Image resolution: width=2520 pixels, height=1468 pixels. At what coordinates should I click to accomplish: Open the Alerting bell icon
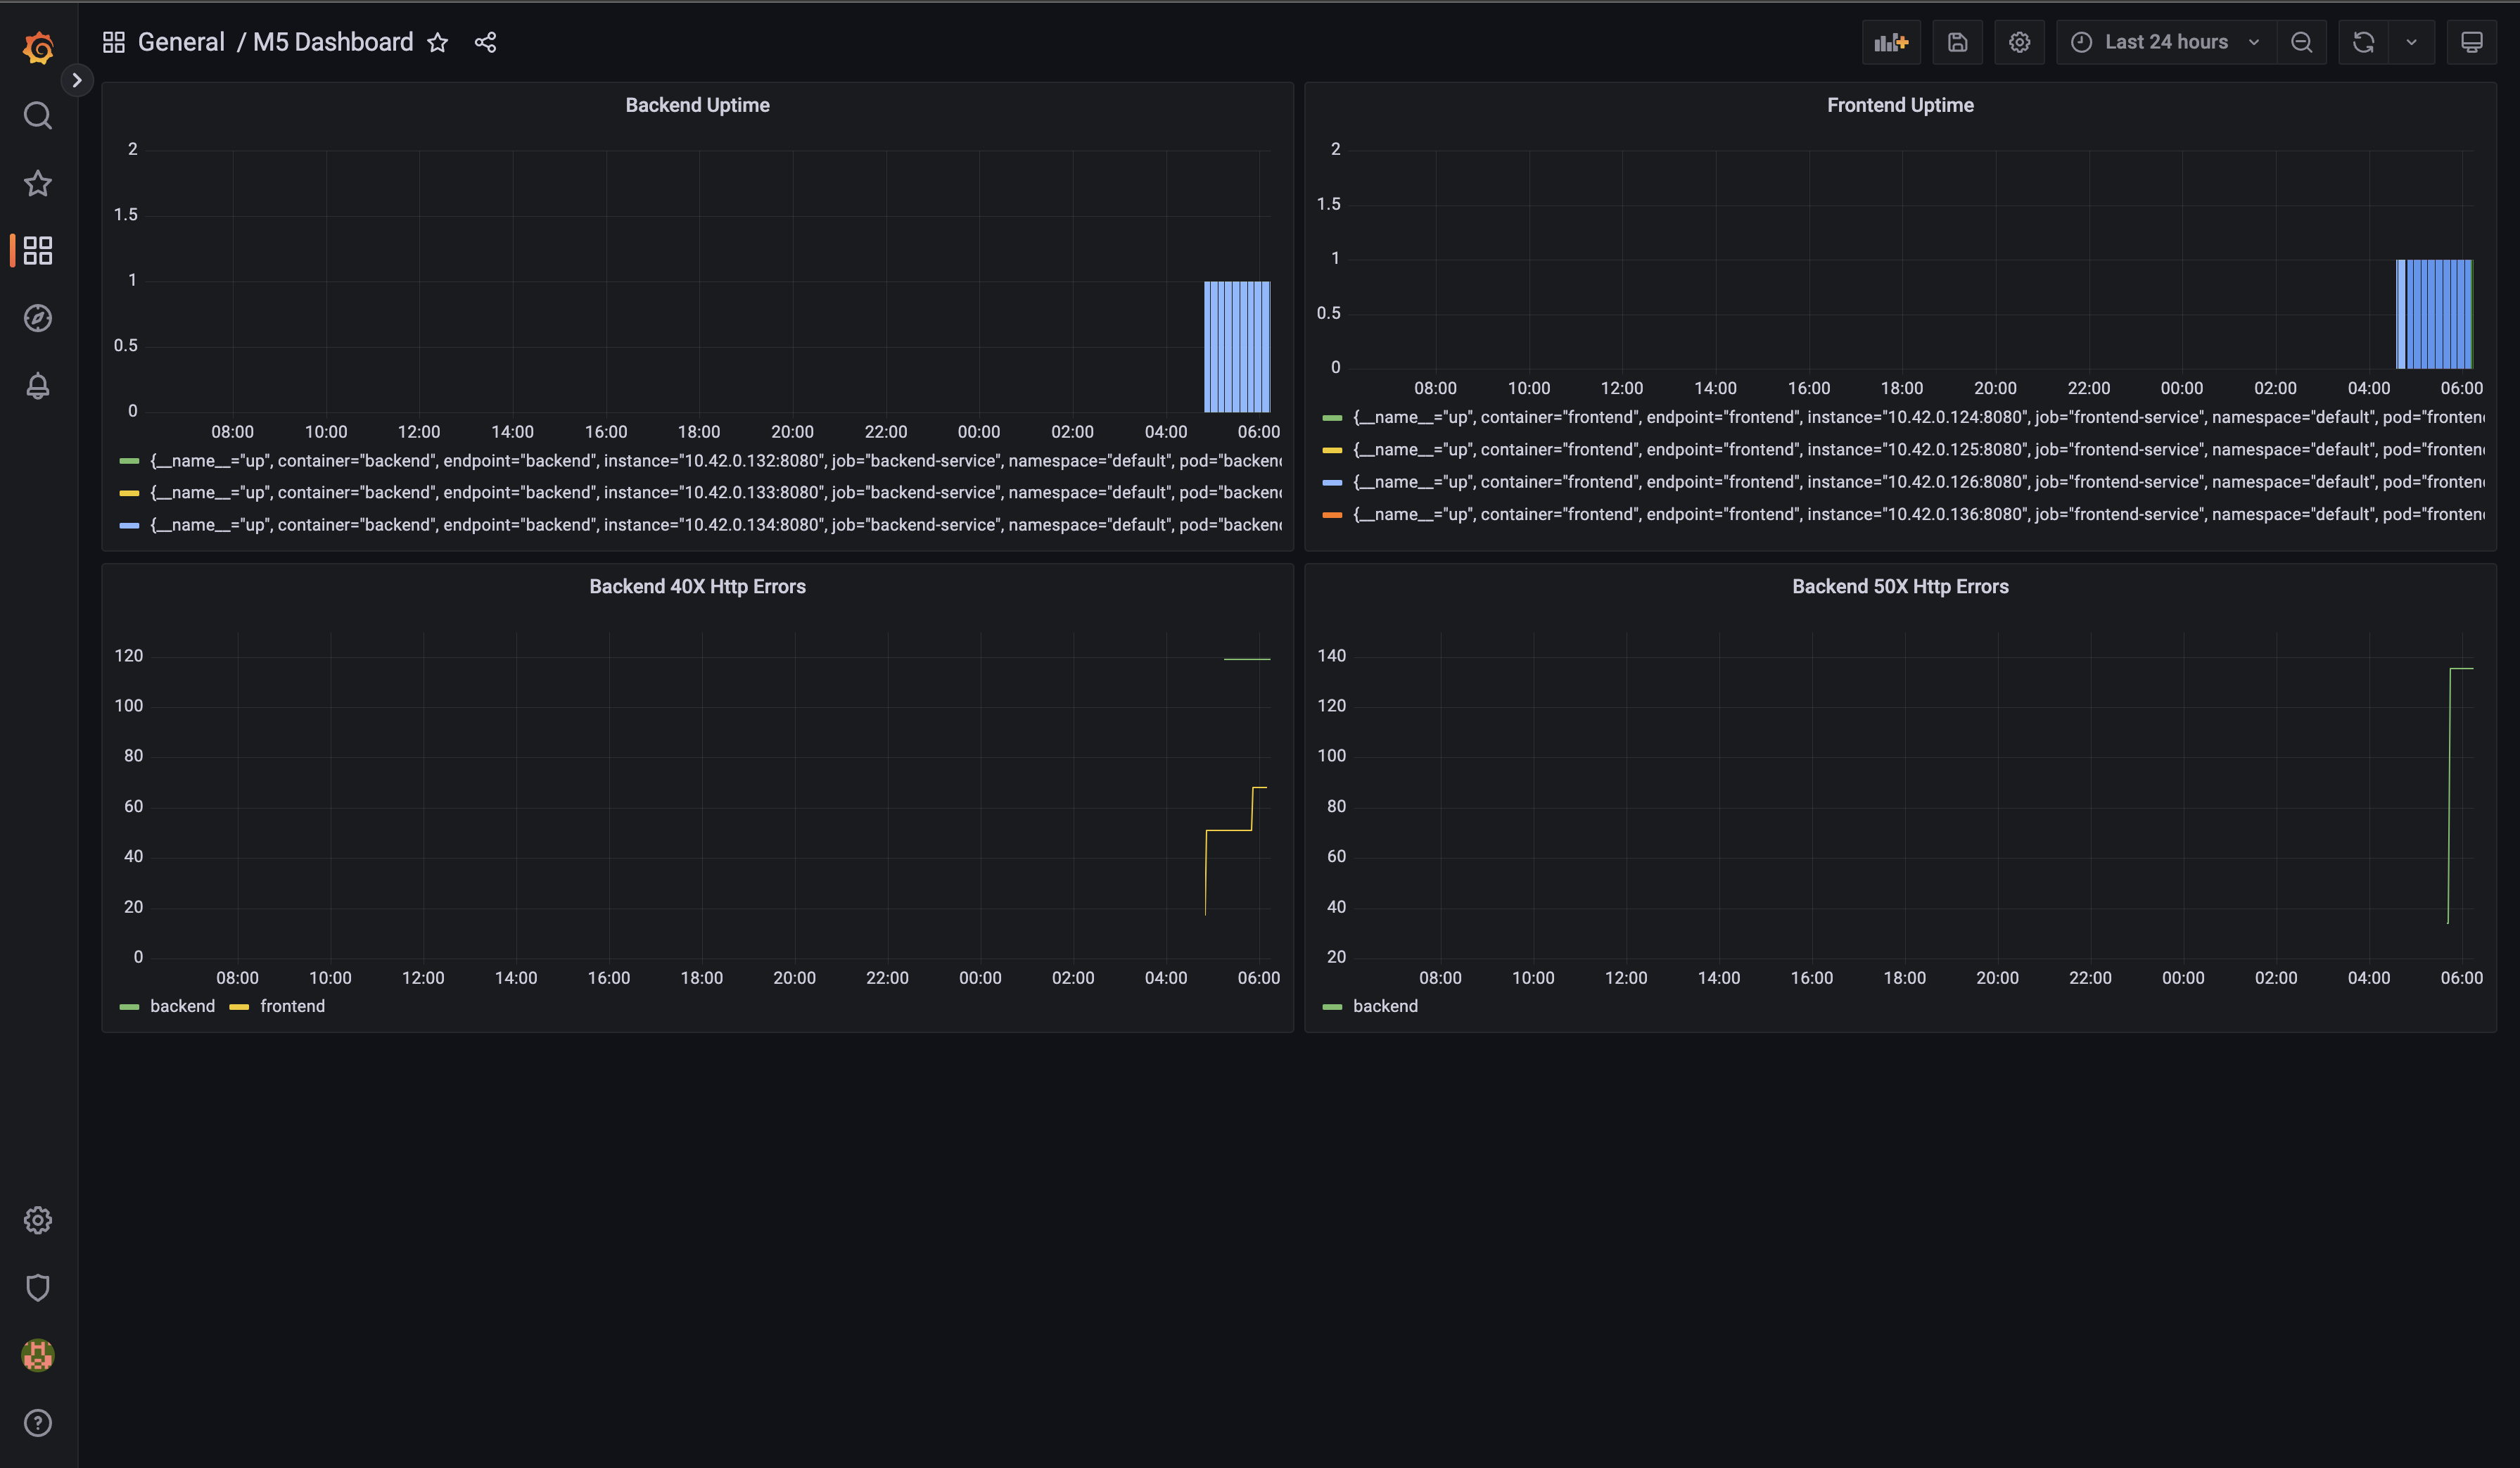pos(38,386)
